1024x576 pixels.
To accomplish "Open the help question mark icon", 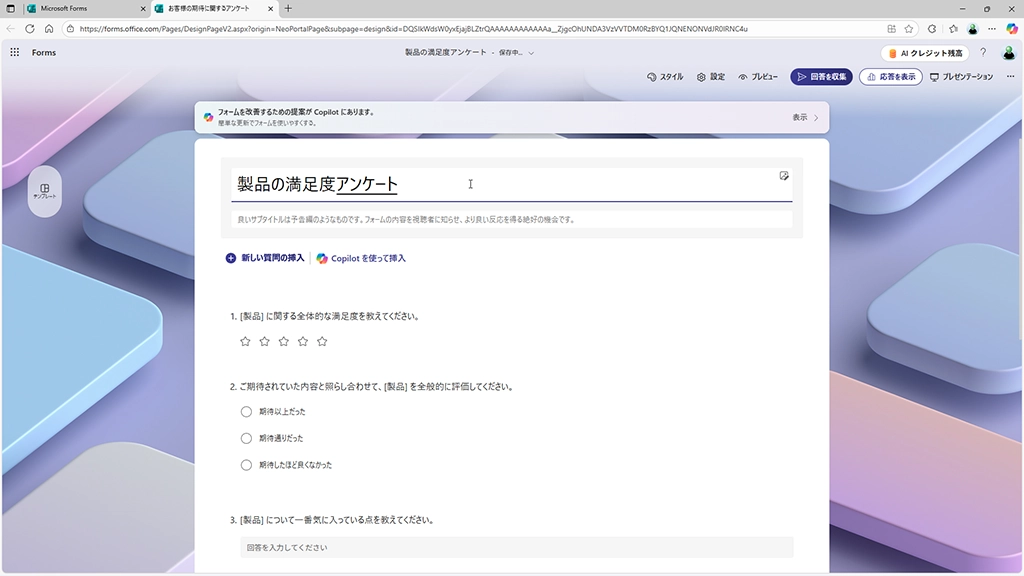I will point(983,53).
